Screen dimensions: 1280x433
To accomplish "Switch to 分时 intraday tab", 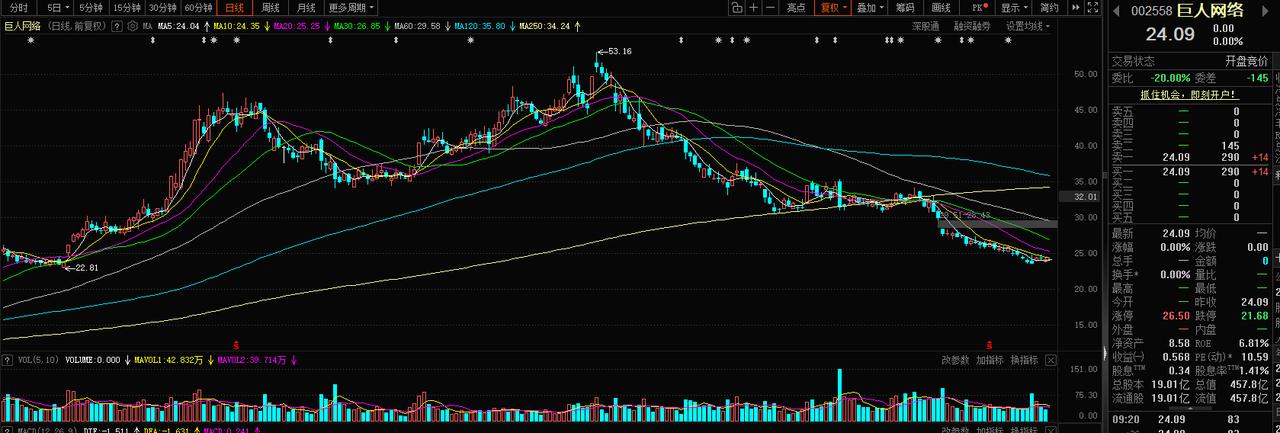I will [x=18, y=7].
